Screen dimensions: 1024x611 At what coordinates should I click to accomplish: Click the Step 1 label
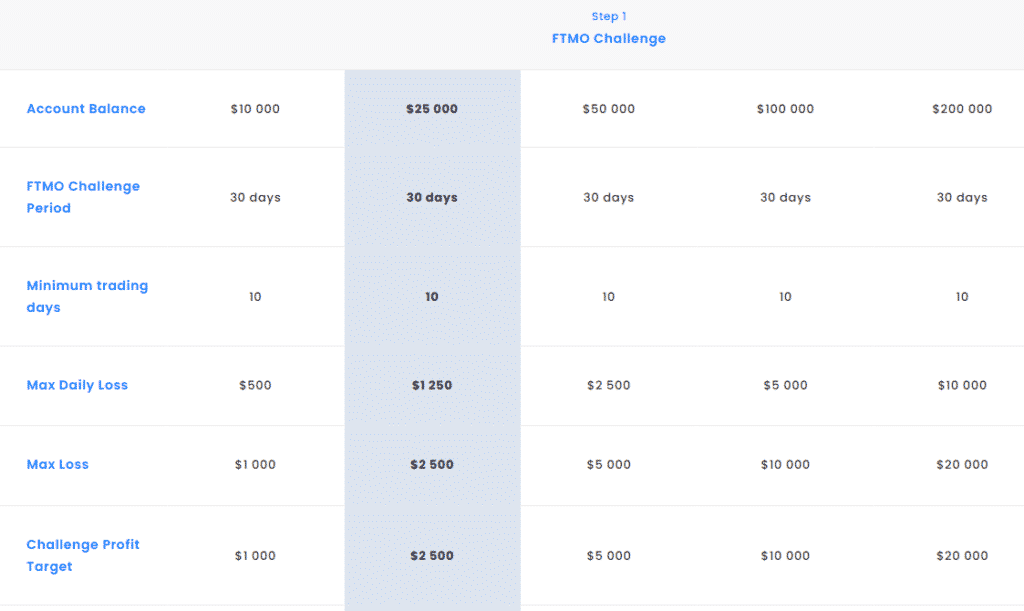(609, 16)
